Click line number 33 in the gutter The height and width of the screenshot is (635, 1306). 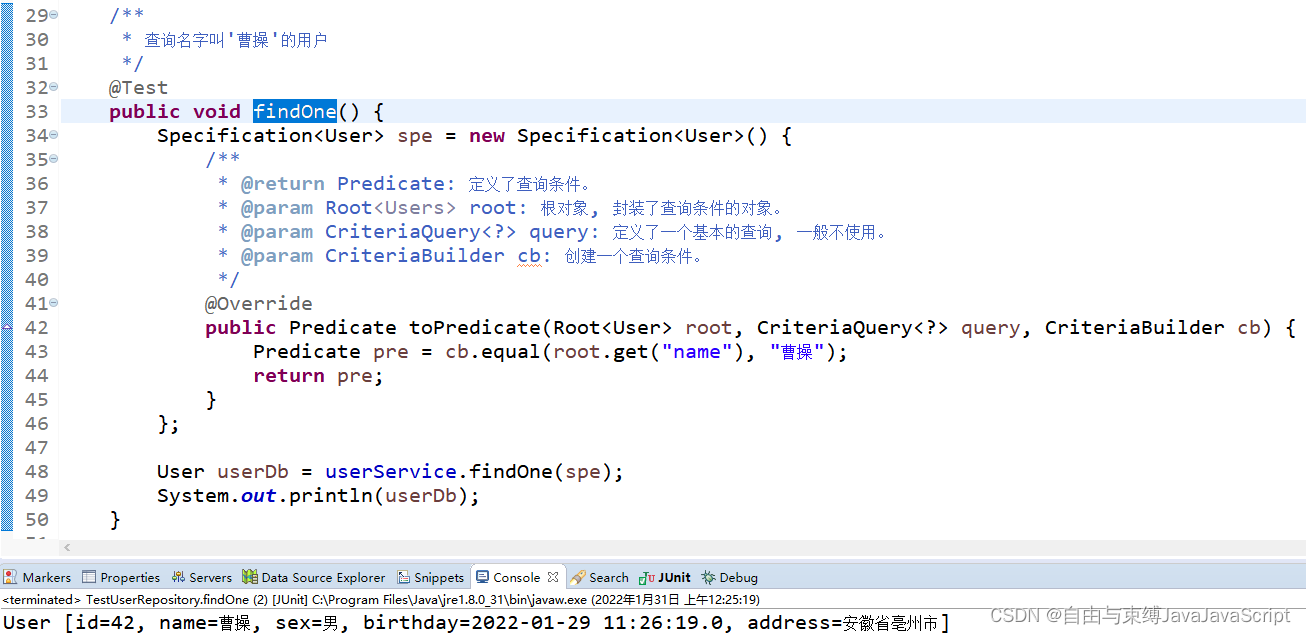[x=36, y=112]
